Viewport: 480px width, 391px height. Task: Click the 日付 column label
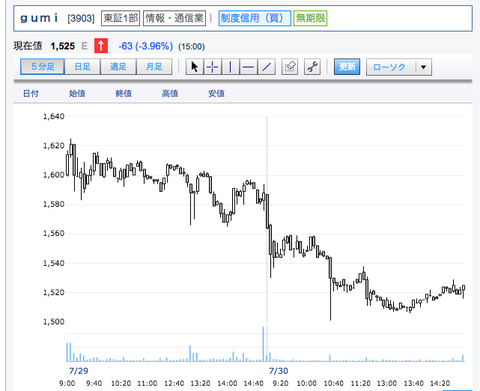pyautogui.click(x=31, y=94)
